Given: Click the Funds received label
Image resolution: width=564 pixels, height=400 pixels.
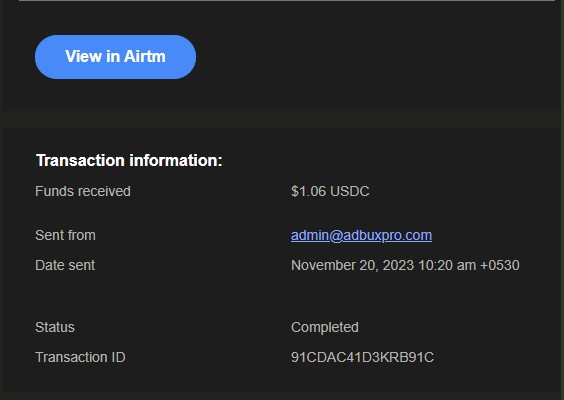Looking at the screenshot, I should click(83, 191).
